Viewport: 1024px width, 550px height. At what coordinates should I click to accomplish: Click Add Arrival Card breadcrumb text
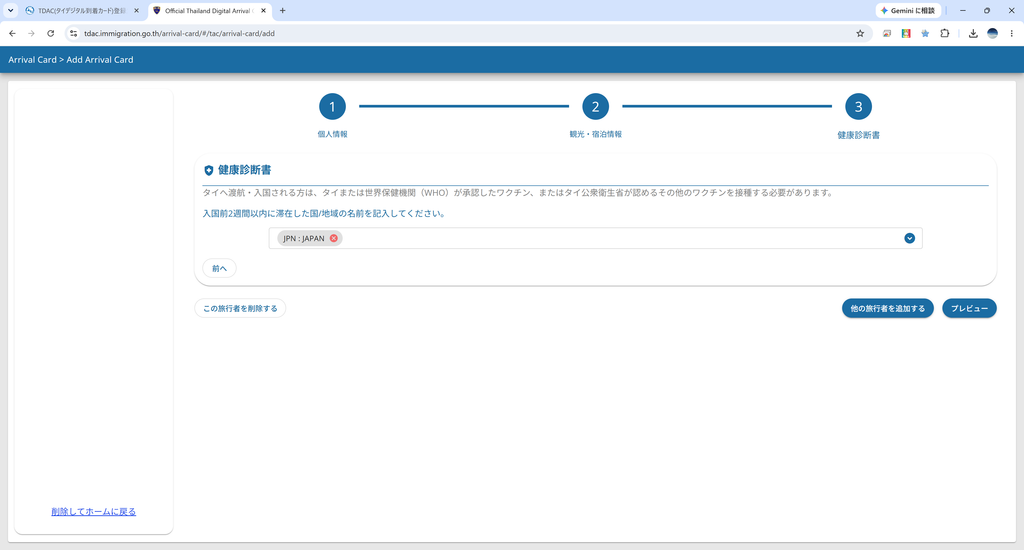point(100,59)
